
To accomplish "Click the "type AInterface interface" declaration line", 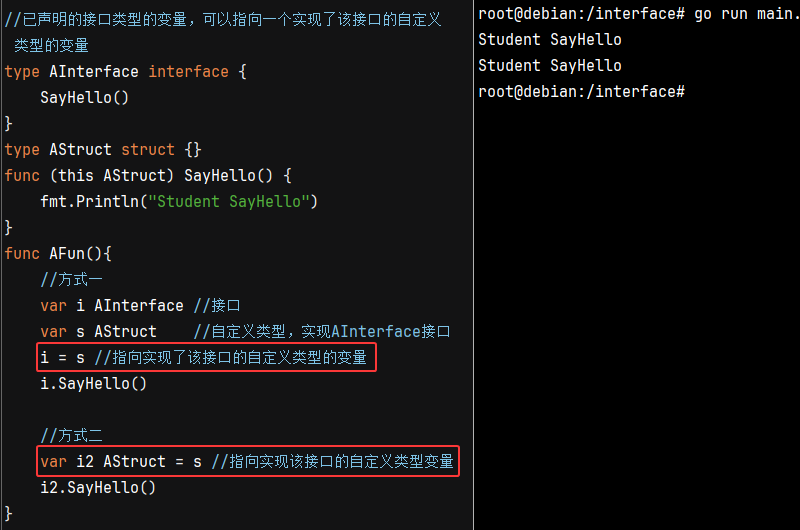I will pos(125,72).
